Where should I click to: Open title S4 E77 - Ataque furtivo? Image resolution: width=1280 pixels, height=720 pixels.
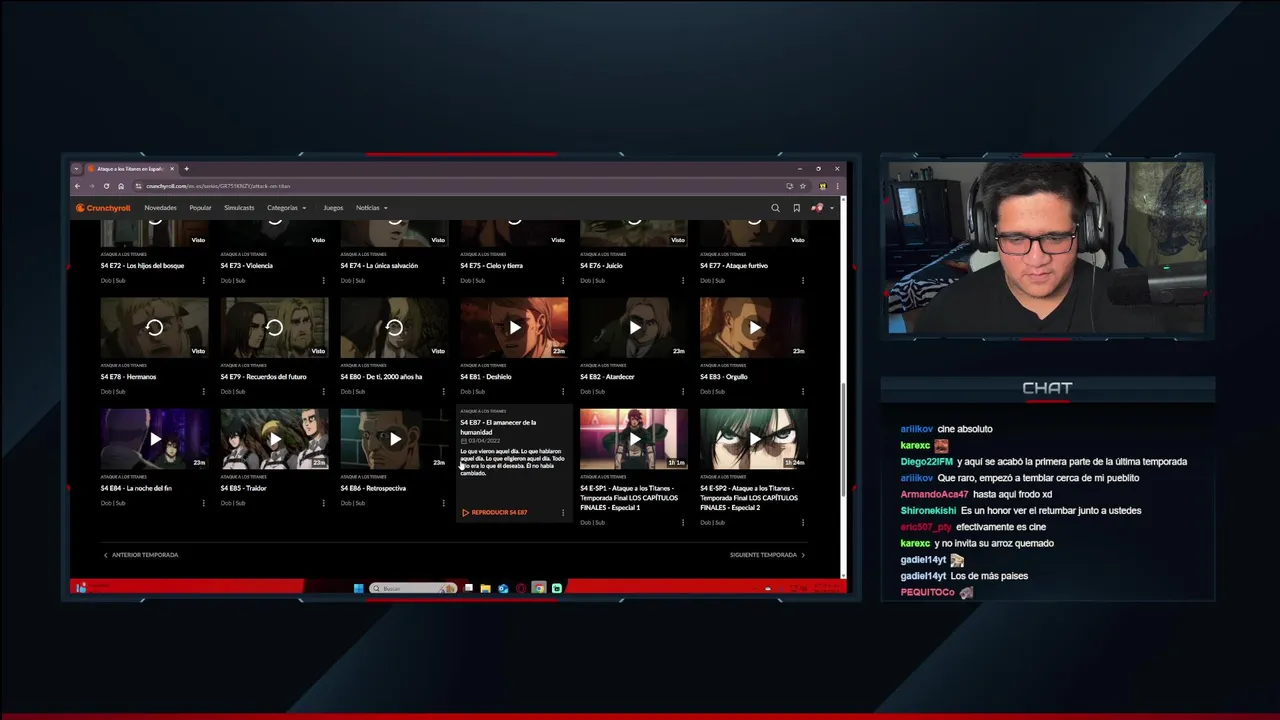coord(734,266)
